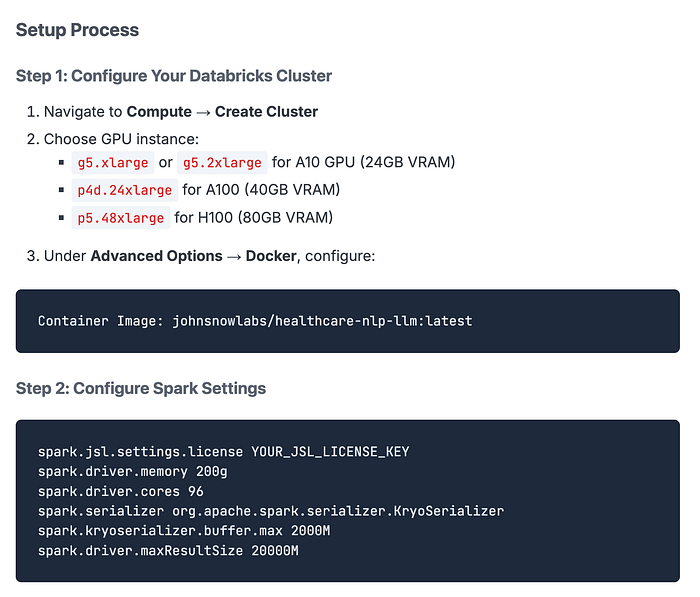Click the bold "Create Cluster" text

(x=266, y=112)
